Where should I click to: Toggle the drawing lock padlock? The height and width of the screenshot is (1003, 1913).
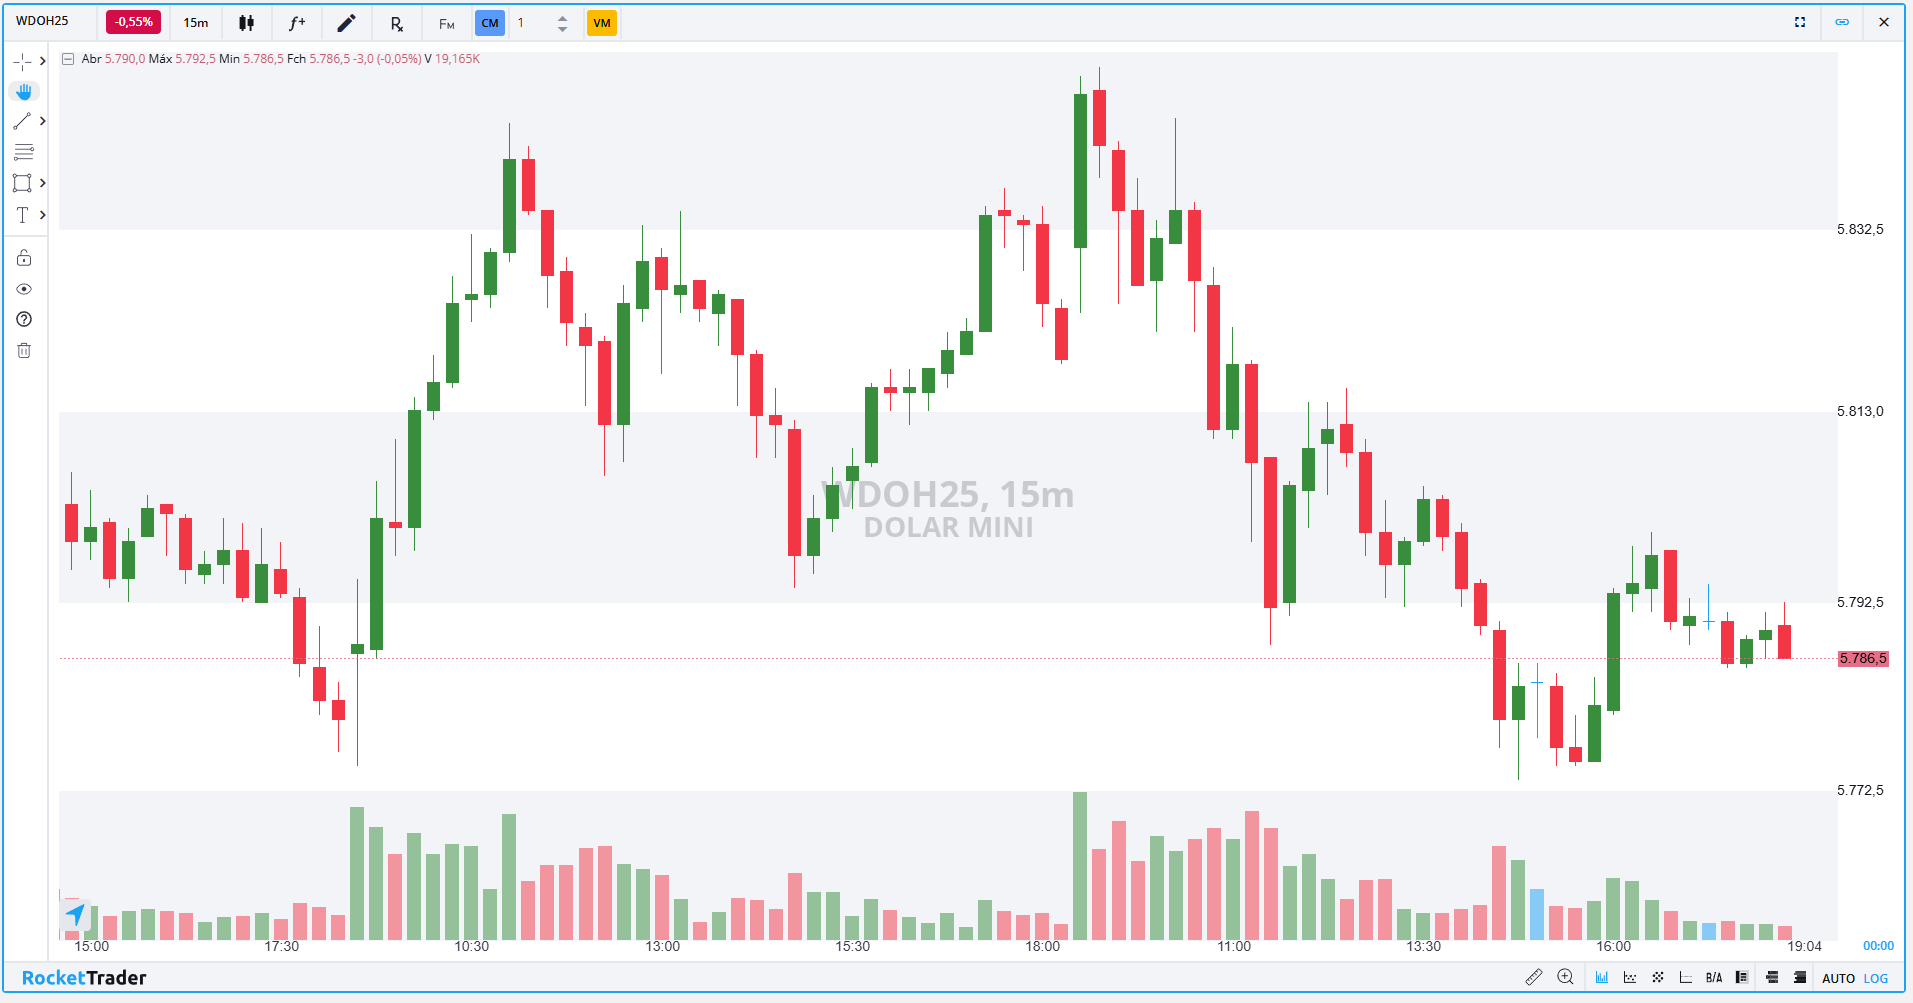coord(24,258)
